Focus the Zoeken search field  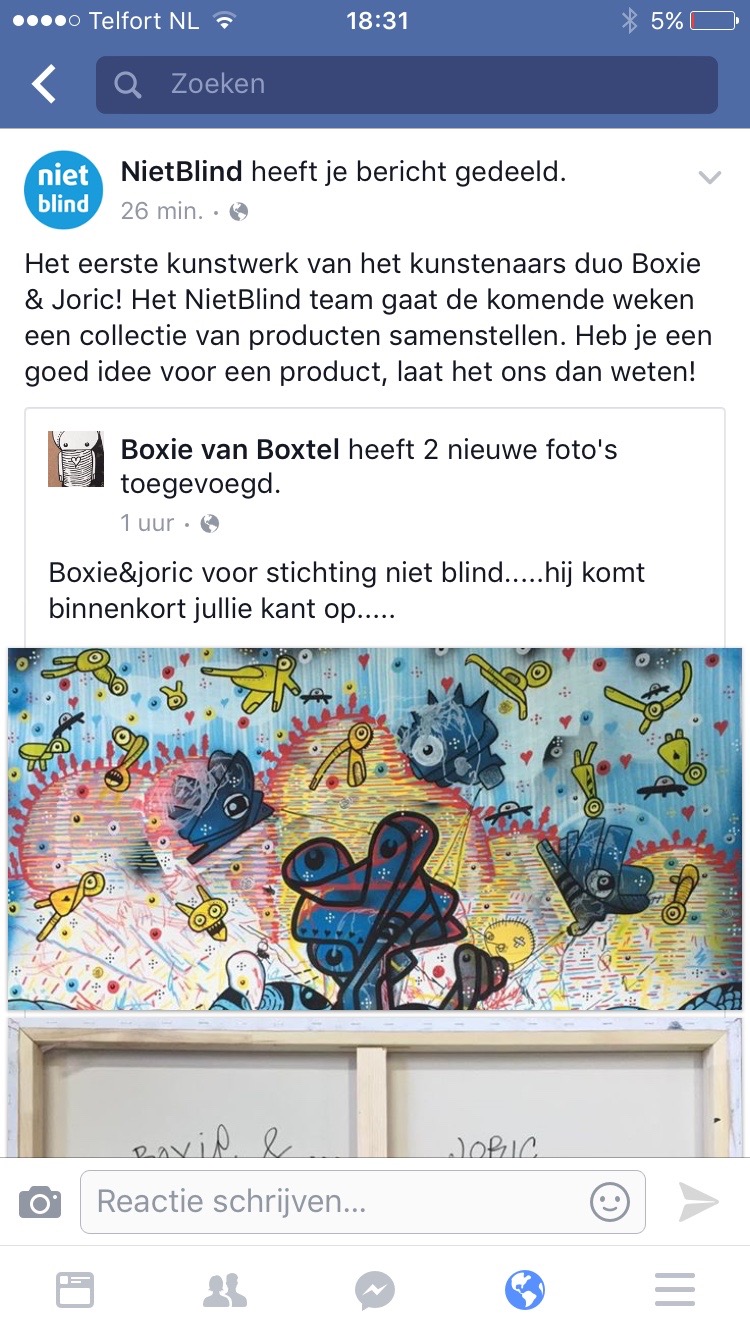coord(407,85)
